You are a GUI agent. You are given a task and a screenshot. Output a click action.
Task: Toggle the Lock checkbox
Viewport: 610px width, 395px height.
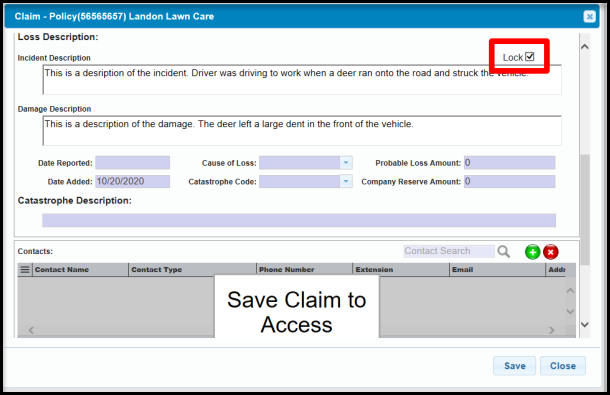click(x=529, y=57)
